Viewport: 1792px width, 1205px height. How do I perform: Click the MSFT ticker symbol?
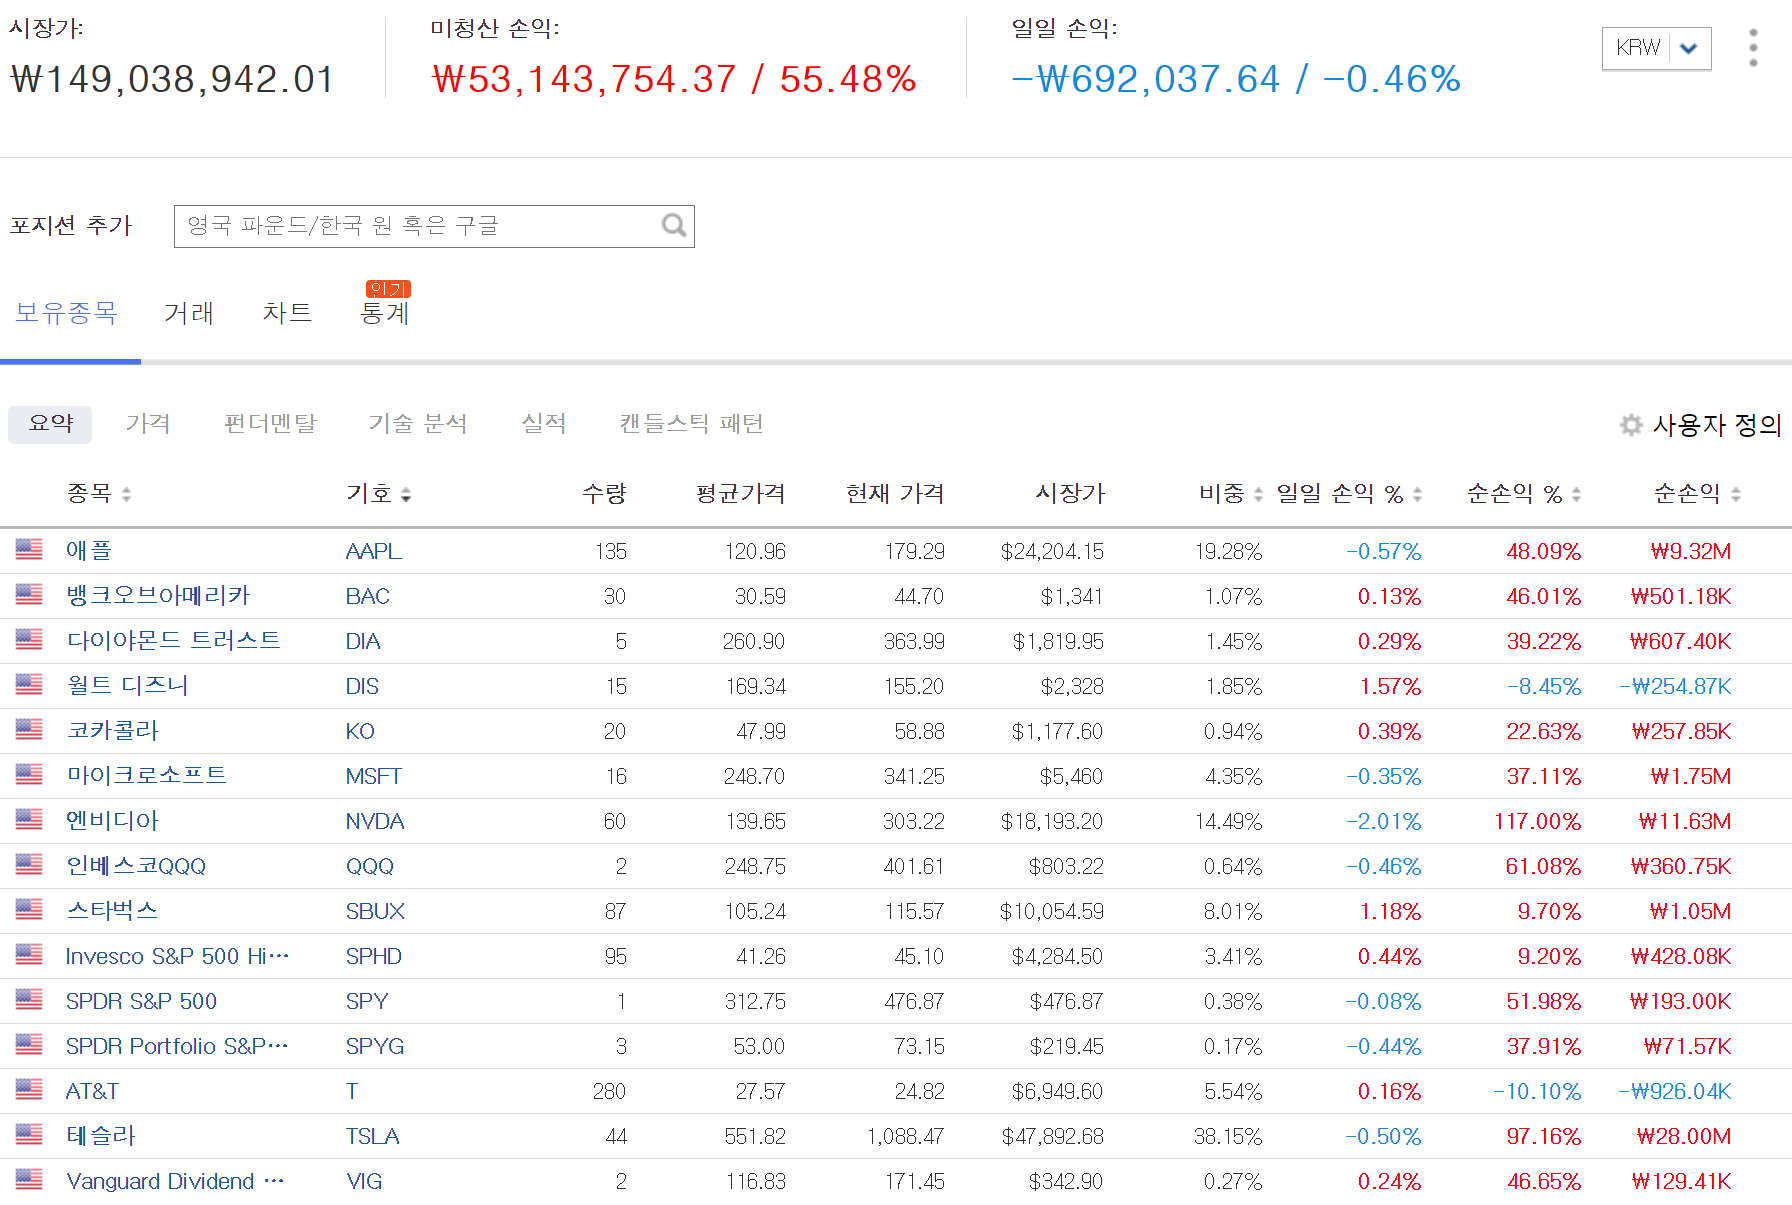pyautogui.click(x=373, y=776)
